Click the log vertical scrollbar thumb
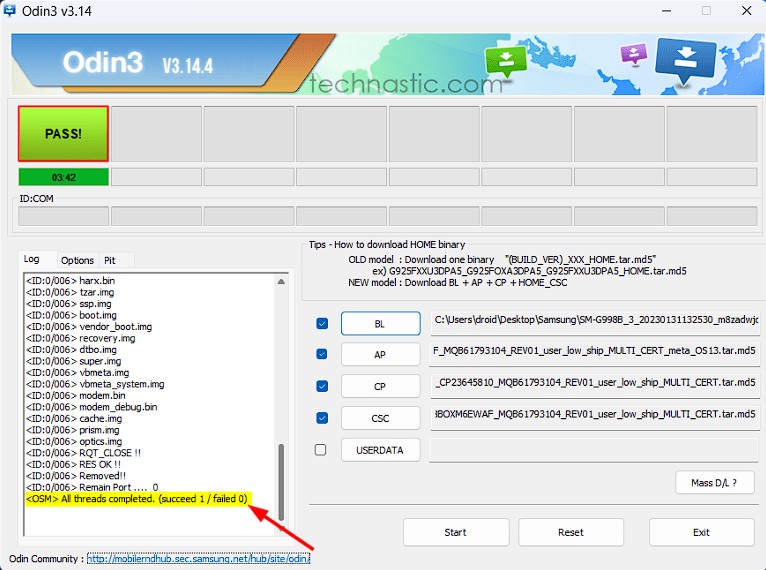 [281, 482]
